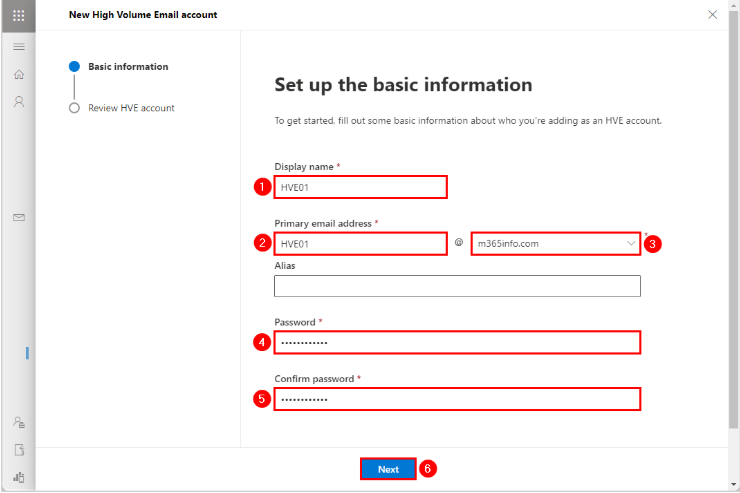Click the Alias text field
Screen dimensions: 740x493
pos(457,287)
